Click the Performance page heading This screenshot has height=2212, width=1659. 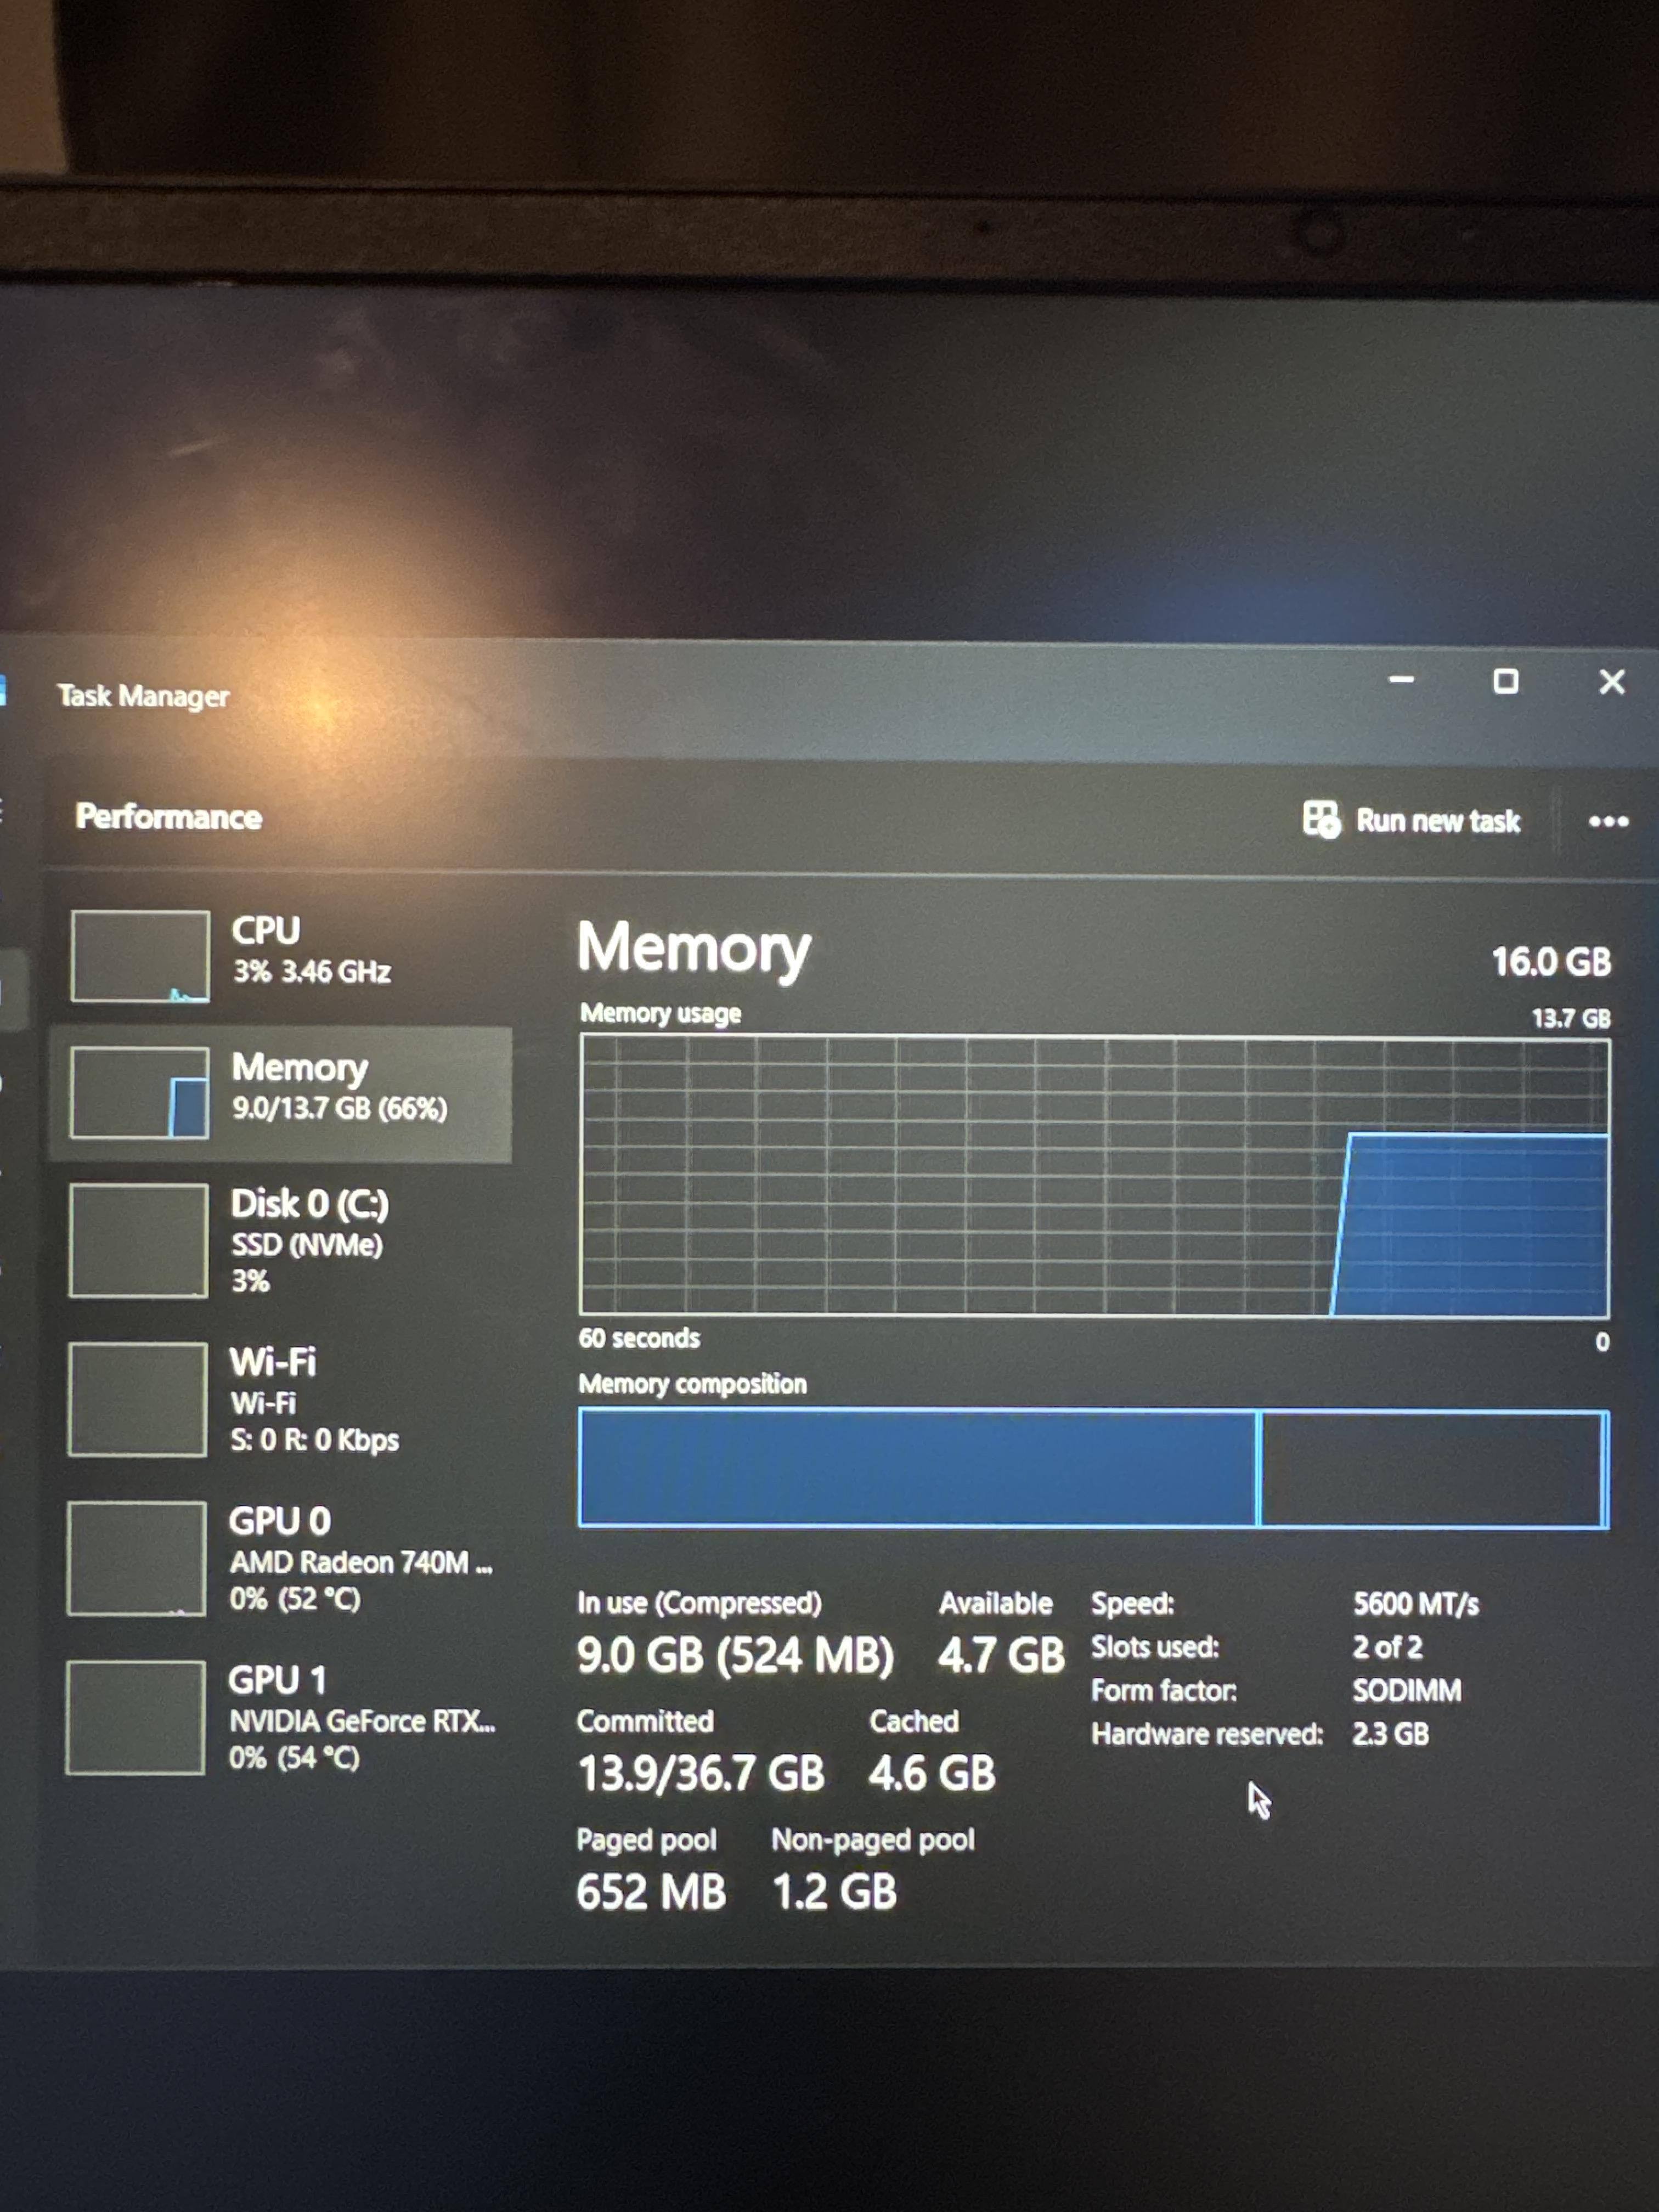(168, 817)
